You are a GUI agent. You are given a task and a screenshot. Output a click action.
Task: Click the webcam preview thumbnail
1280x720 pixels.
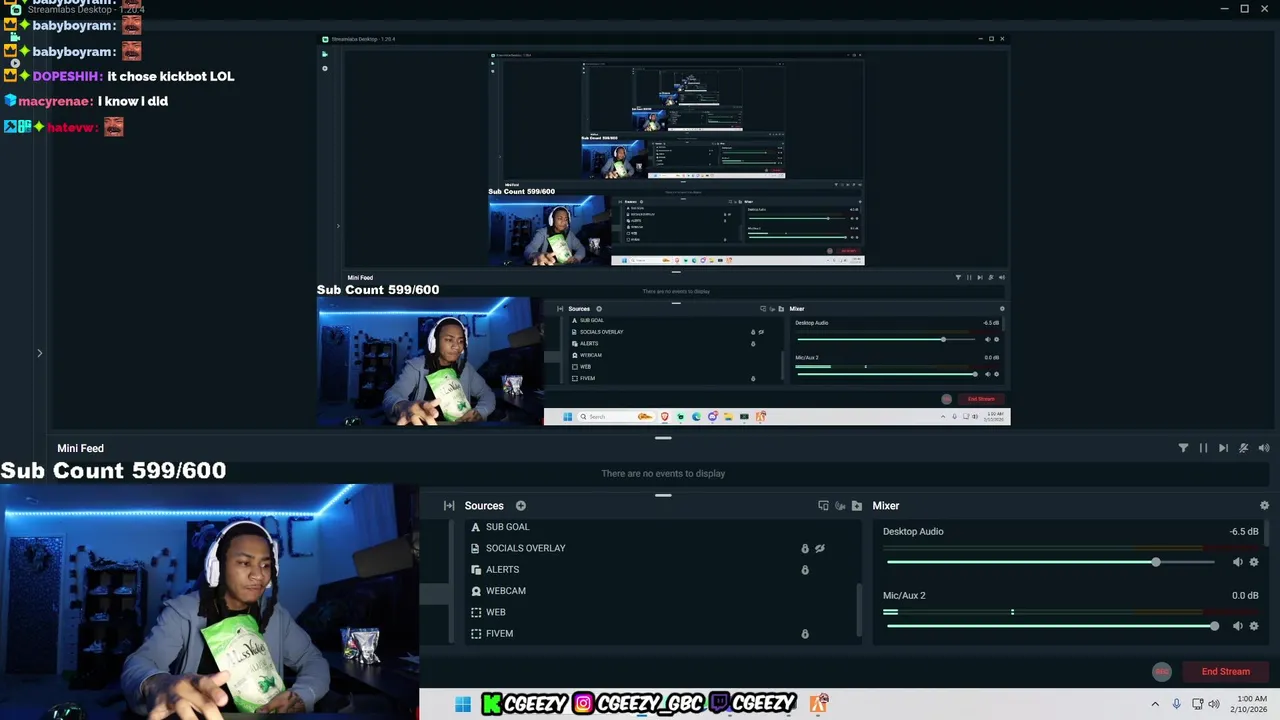[209, 602]
